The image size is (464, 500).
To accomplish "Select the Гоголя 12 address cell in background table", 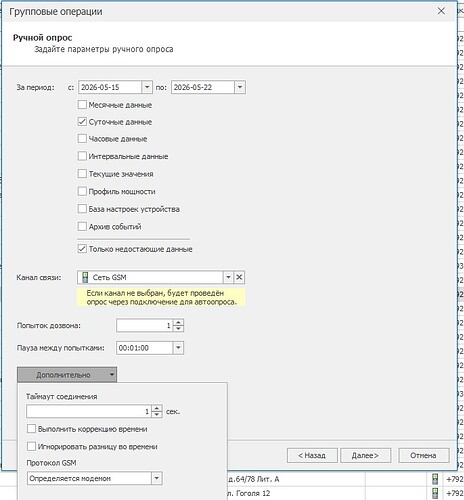I will (296, 493).
